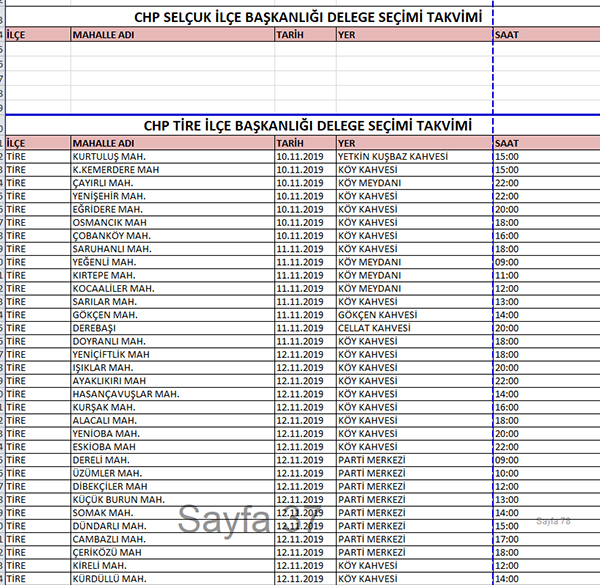Click the 11.11.2019 date in SARUHANLI row
Screen dimensions: 600x585
(305, 249)
